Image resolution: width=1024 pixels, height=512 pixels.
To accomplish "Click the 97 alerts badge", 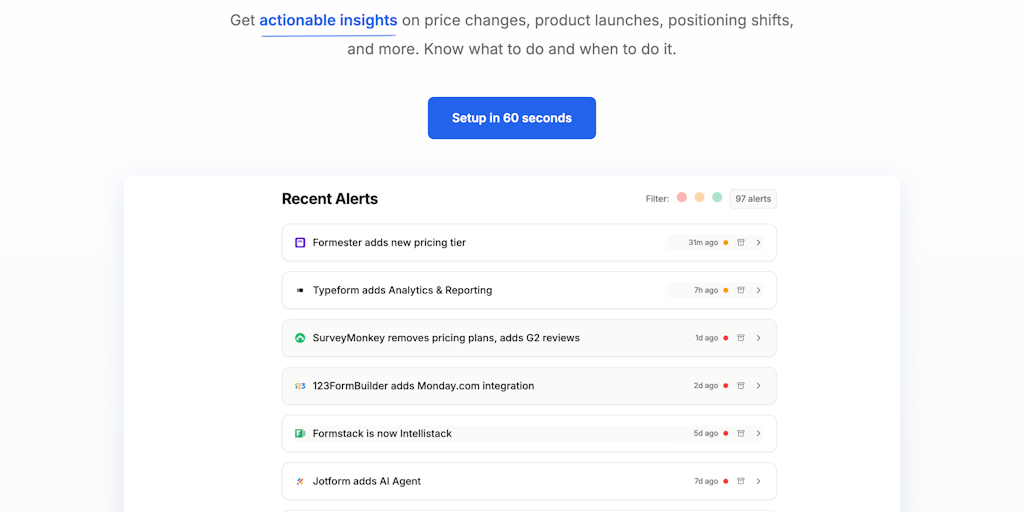I will (x=753, y=198).
